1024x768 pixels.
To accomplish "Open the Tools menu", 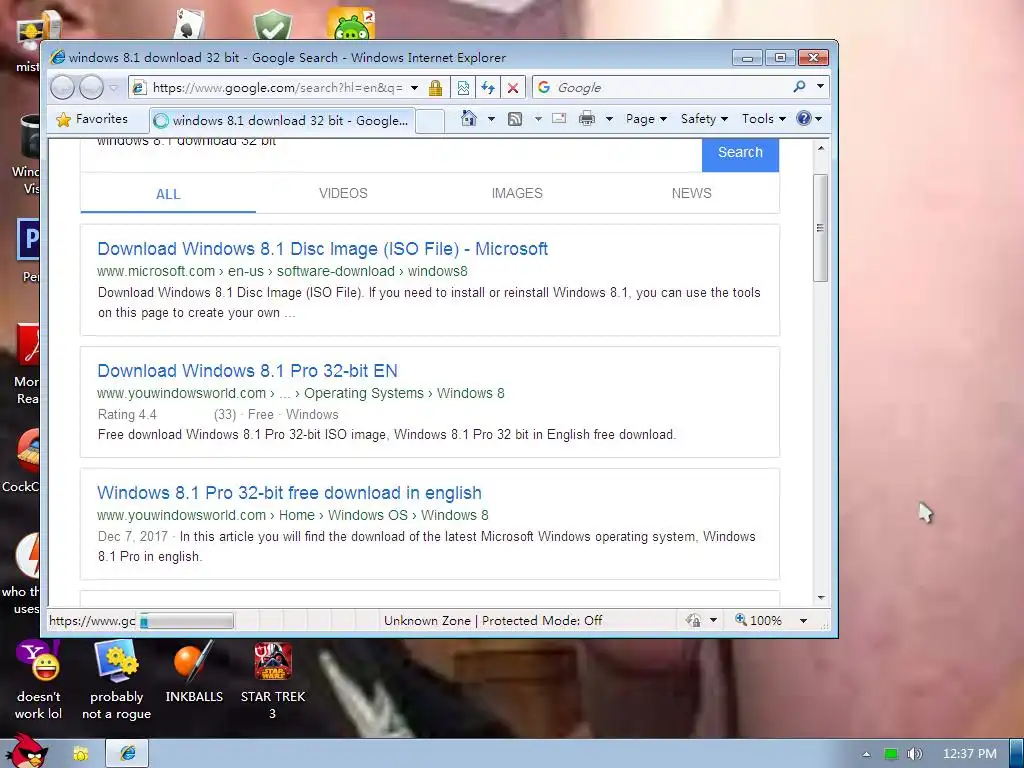I will 763,119.
